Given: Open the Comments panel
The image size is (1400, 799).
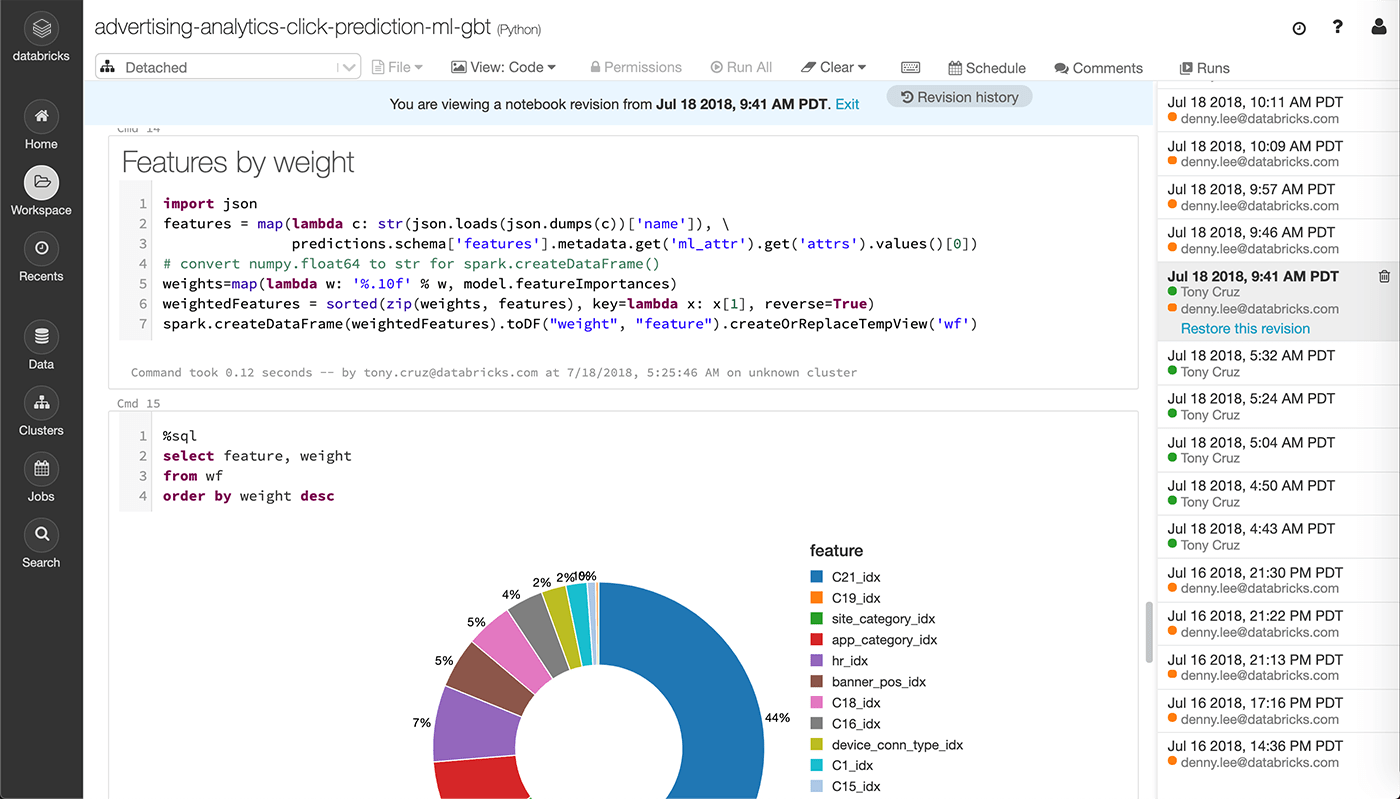Looking at the screenshot, I should pyautogui.click(x=1098, y=68).
